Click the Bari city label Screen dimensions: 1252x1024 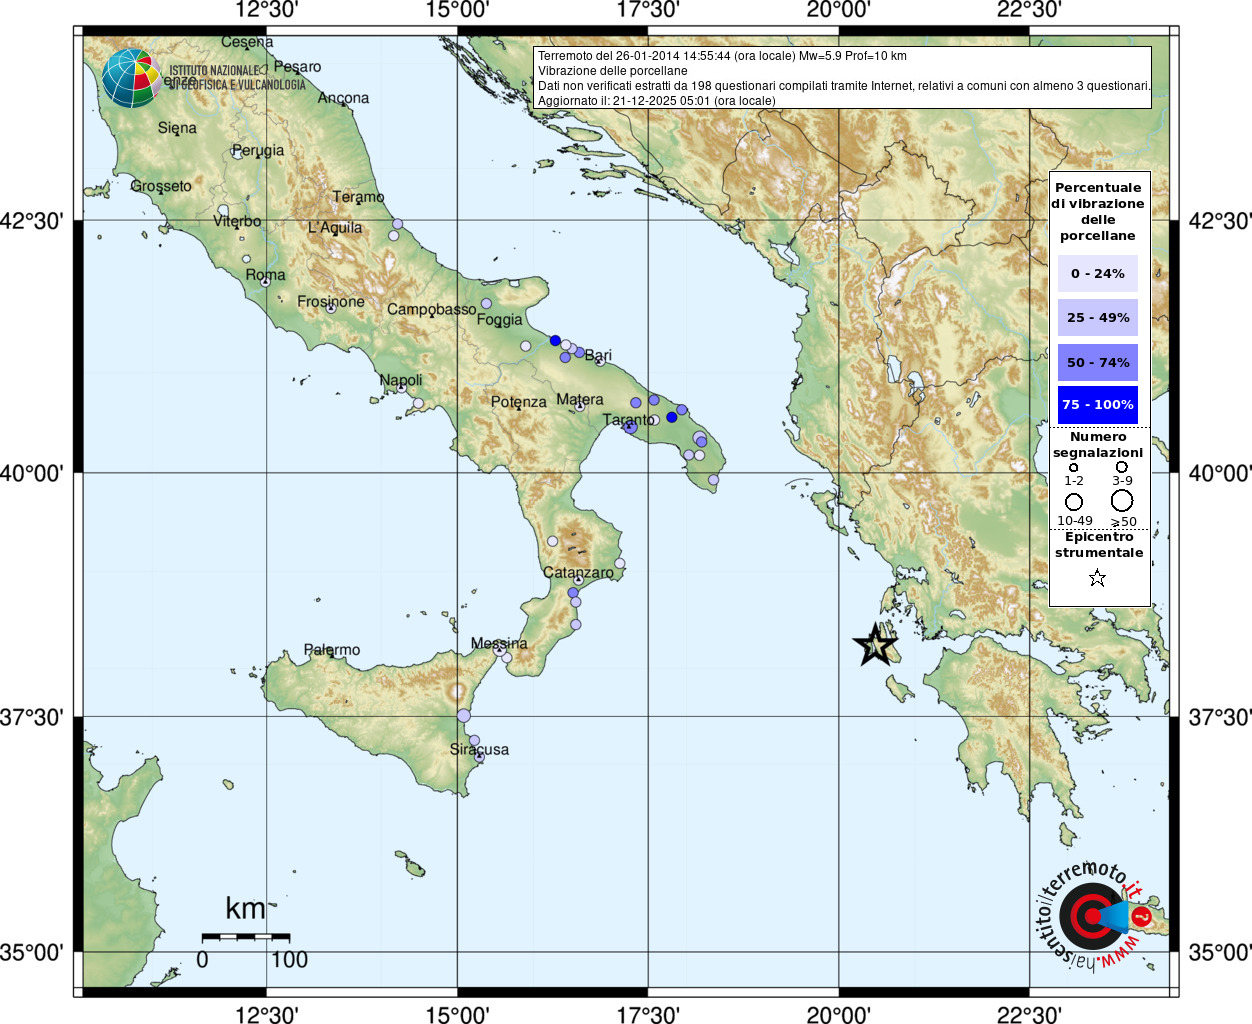[598, 355]
